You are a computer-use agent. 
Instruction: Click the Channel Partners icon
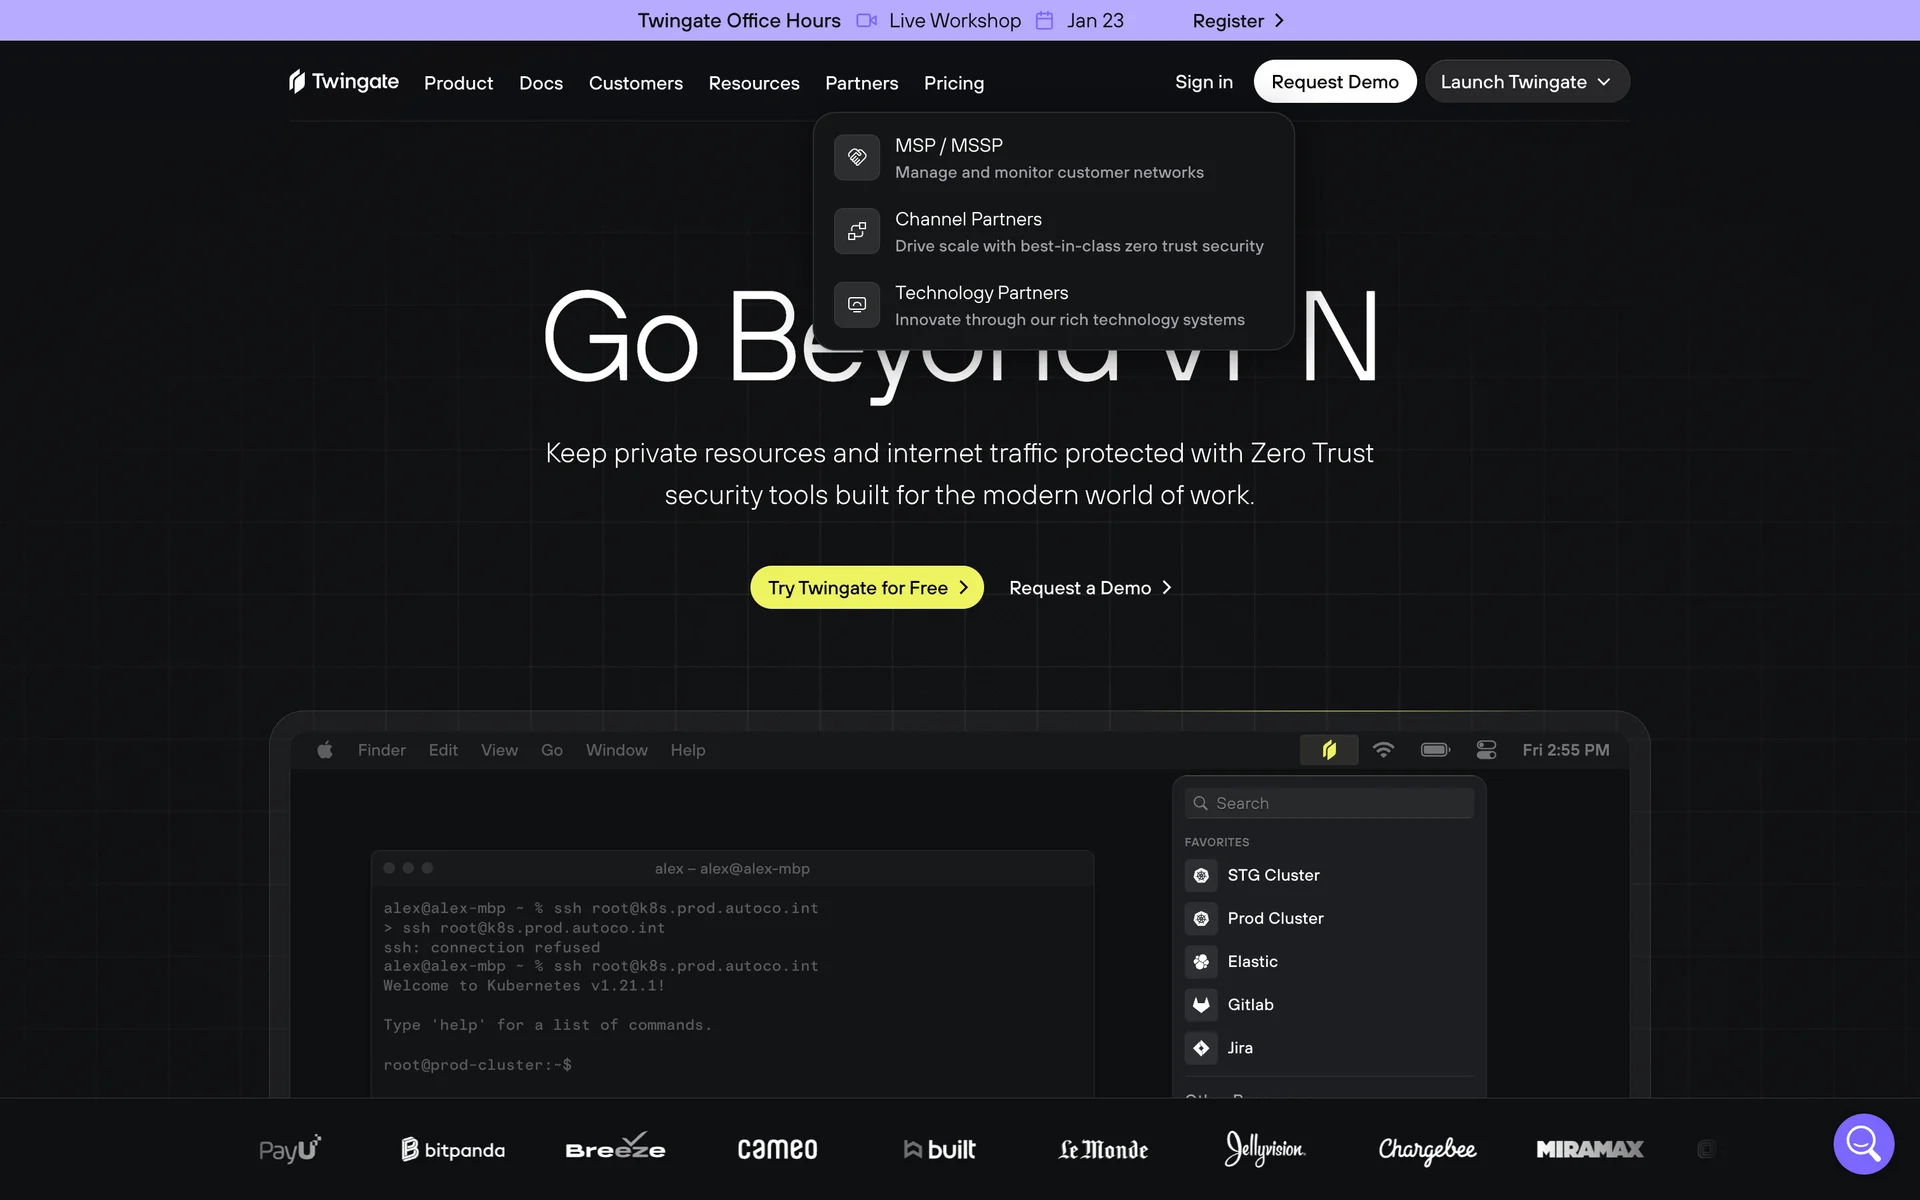point(857,231)
